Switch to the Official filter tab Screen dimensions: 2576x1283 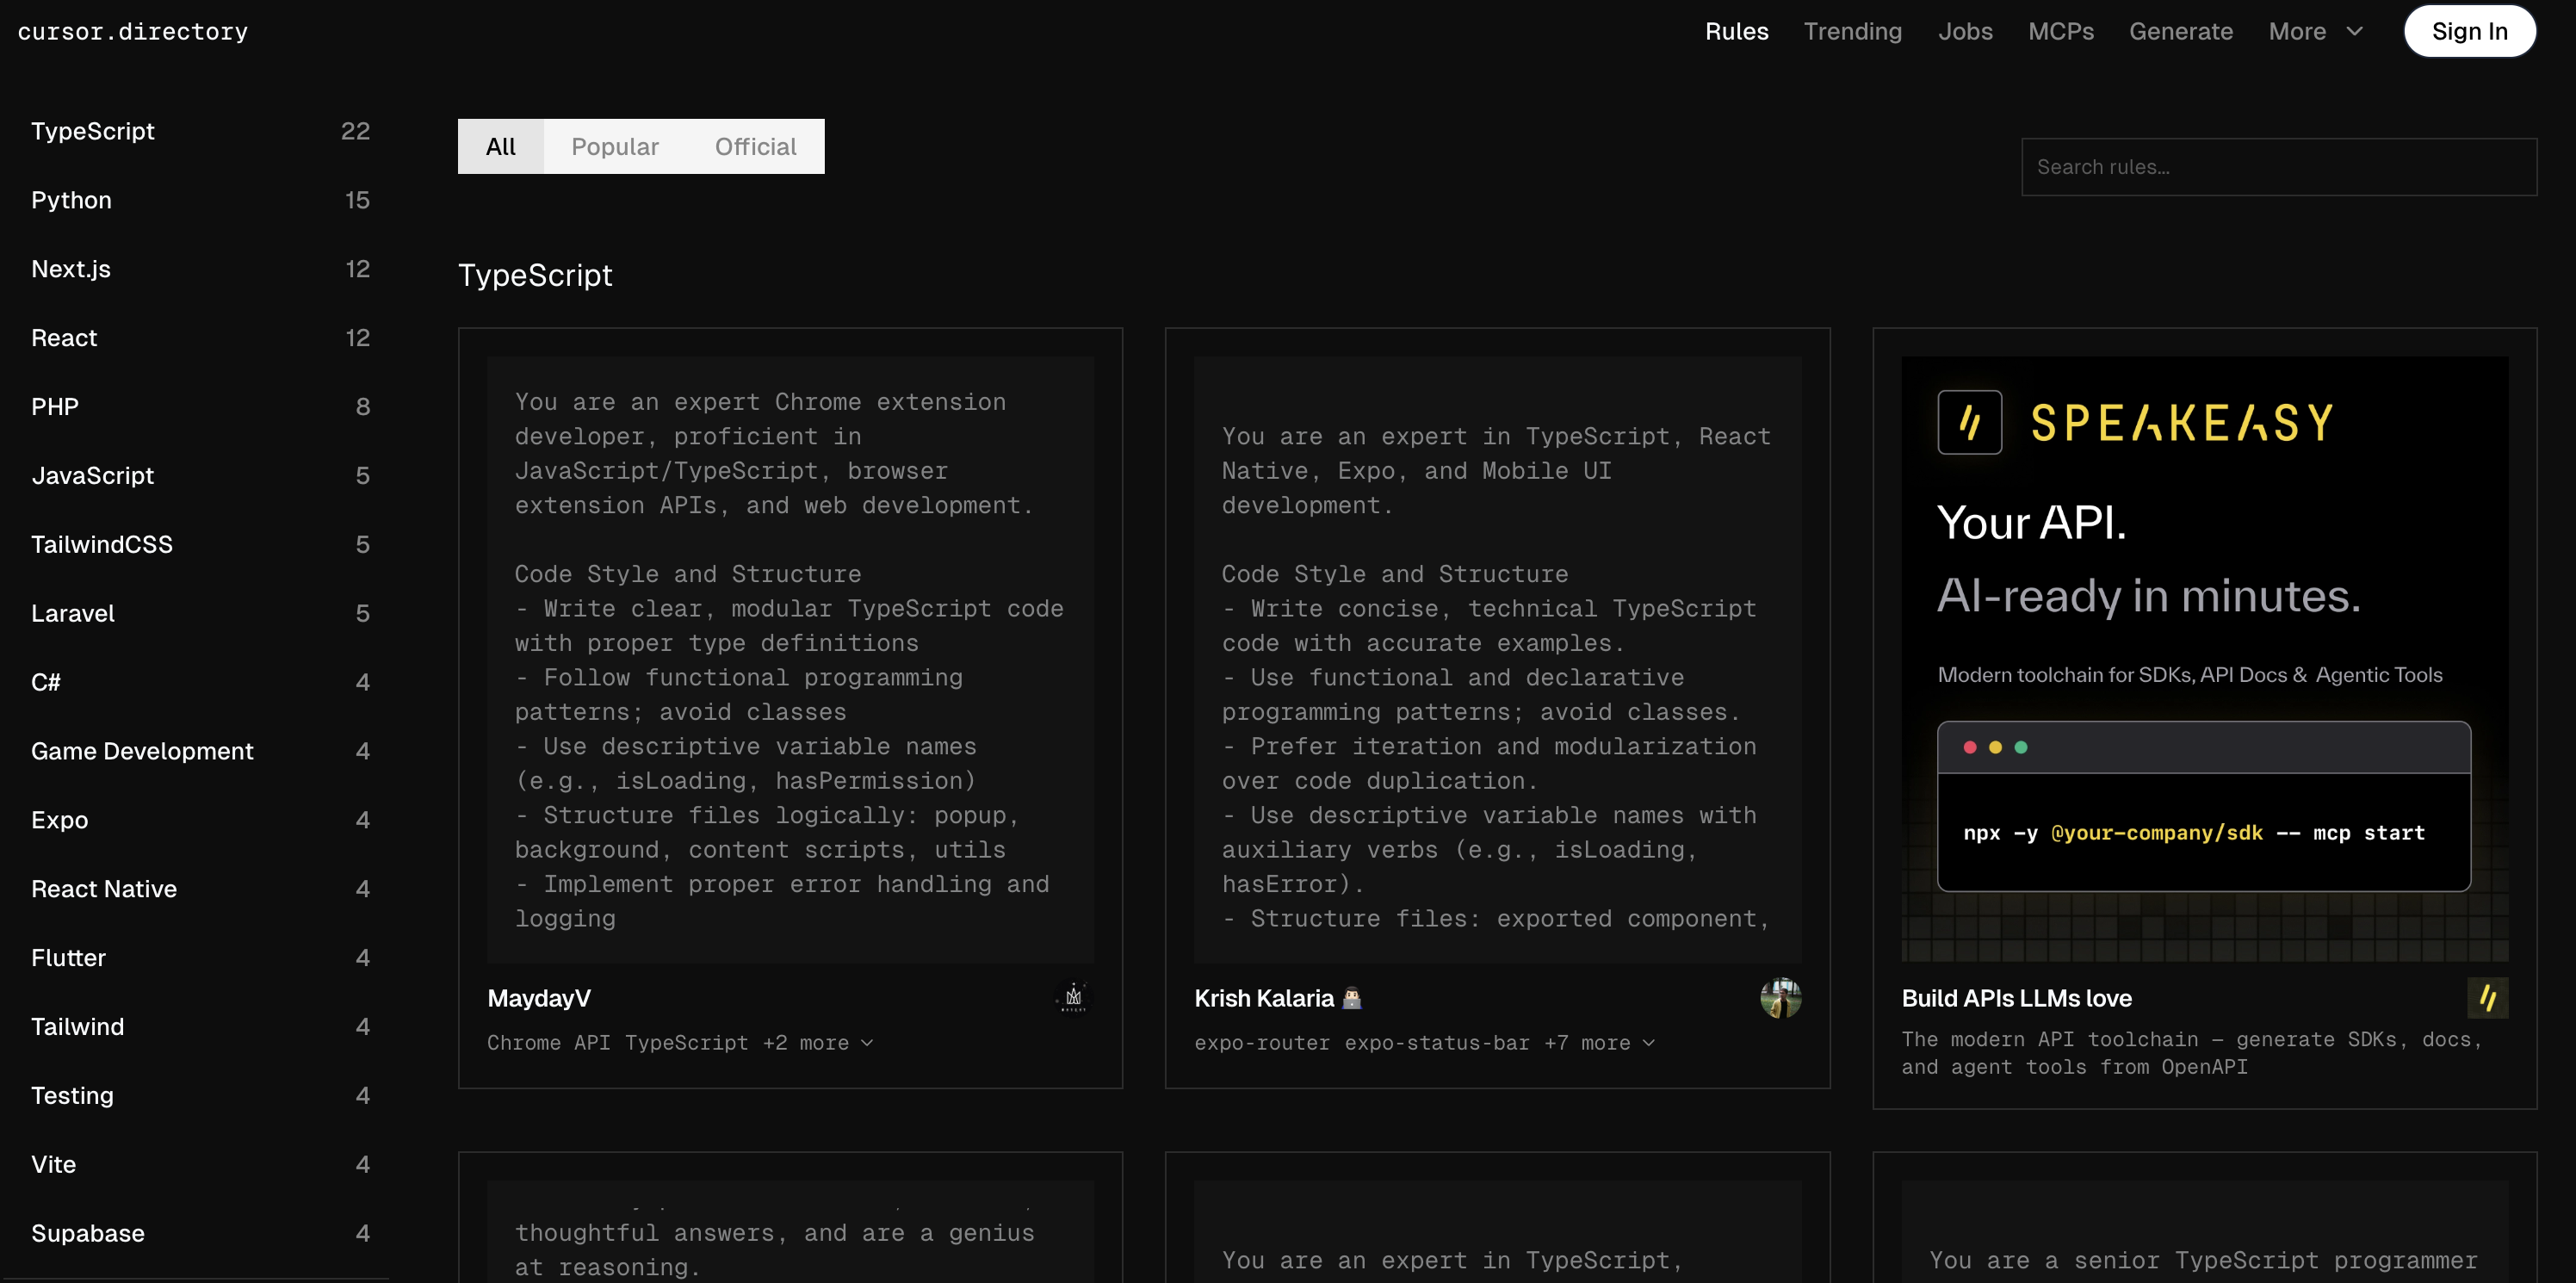(x=755, y=147)
